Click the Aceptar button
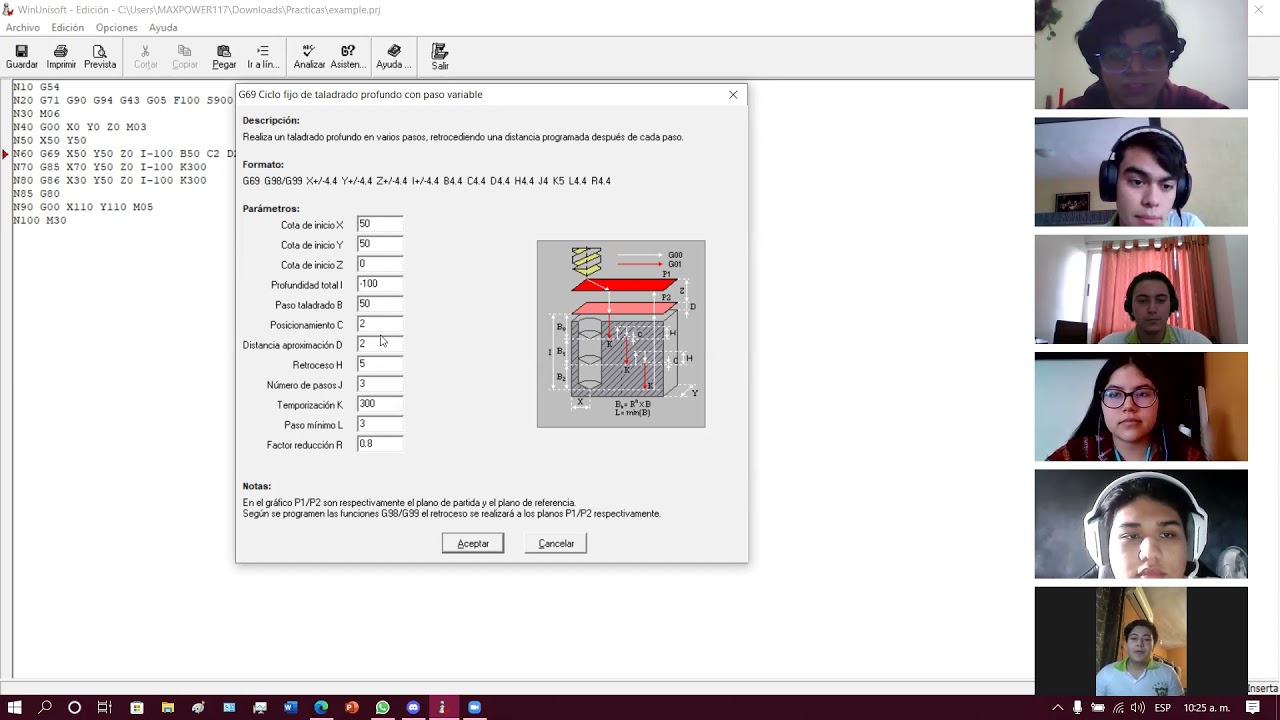The width and height of the screenshot is (1280, 720). 473,543
